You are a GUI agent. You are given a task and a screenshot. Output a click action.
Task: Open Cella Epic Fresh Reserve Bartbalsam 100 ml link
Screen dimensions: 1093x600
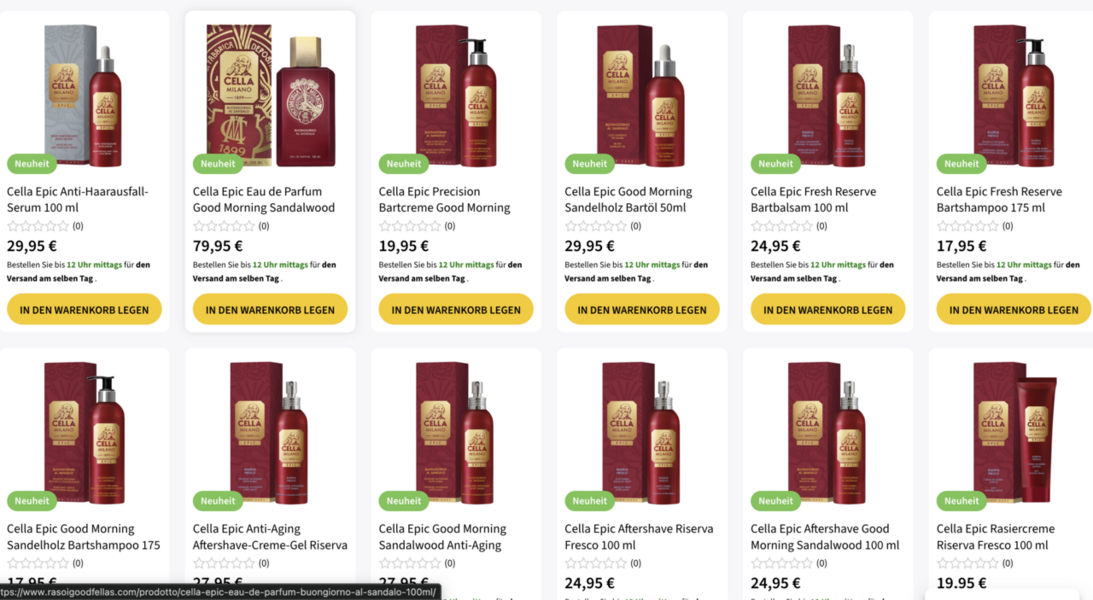click(x=813, y=200)
